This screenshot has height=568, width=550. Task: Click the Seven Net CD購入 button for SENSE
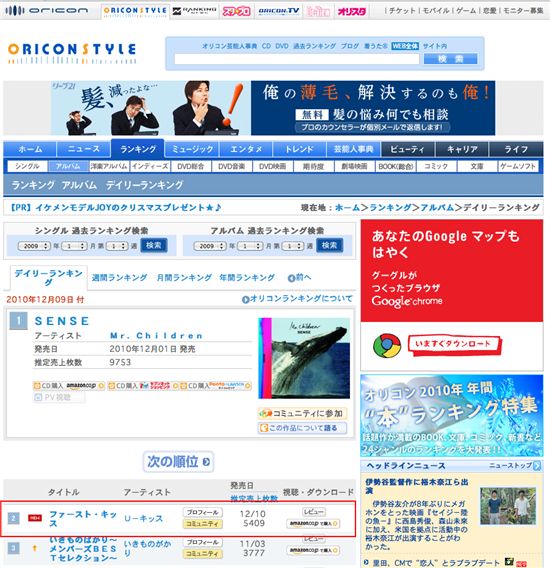(143, 386)
